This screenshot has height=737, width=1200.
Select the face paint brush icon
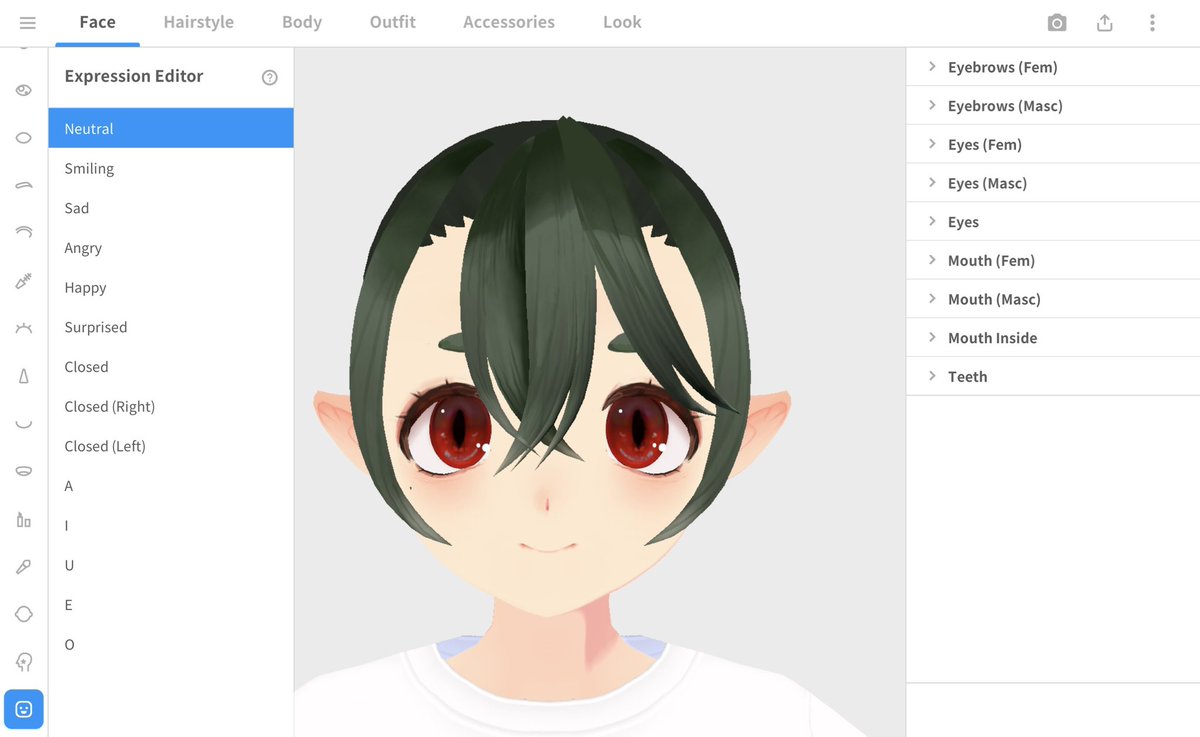click(24, 566)
